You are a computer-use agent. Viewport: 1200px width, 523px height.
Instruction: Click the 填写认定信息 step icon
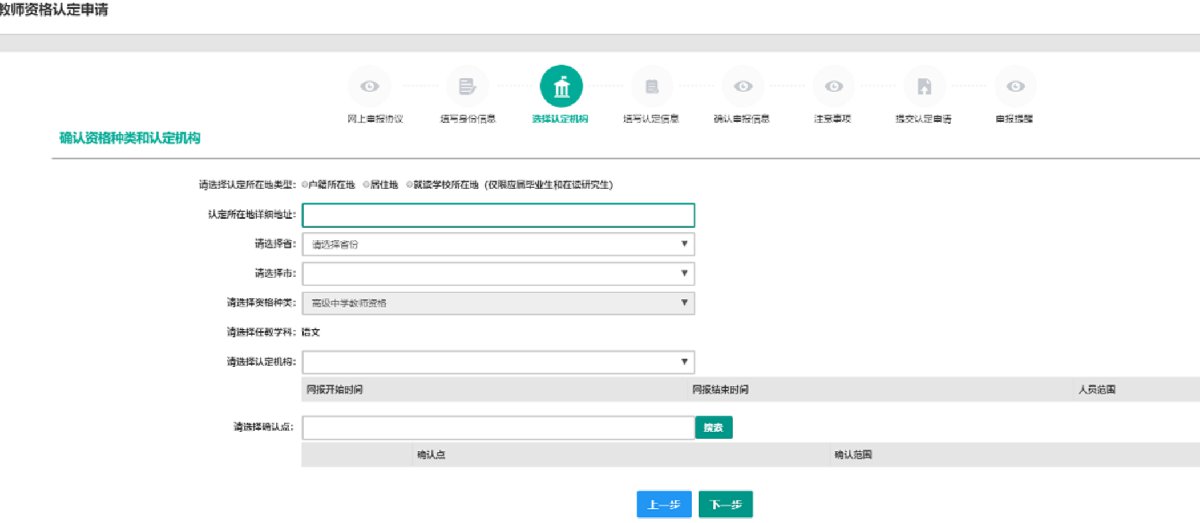click(x=651, y=87)
